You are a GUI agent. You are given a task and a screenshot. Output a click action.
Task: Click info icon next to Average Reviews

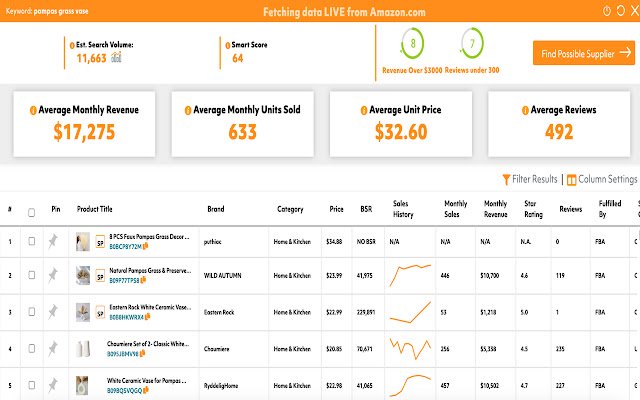tap(525, 110)
